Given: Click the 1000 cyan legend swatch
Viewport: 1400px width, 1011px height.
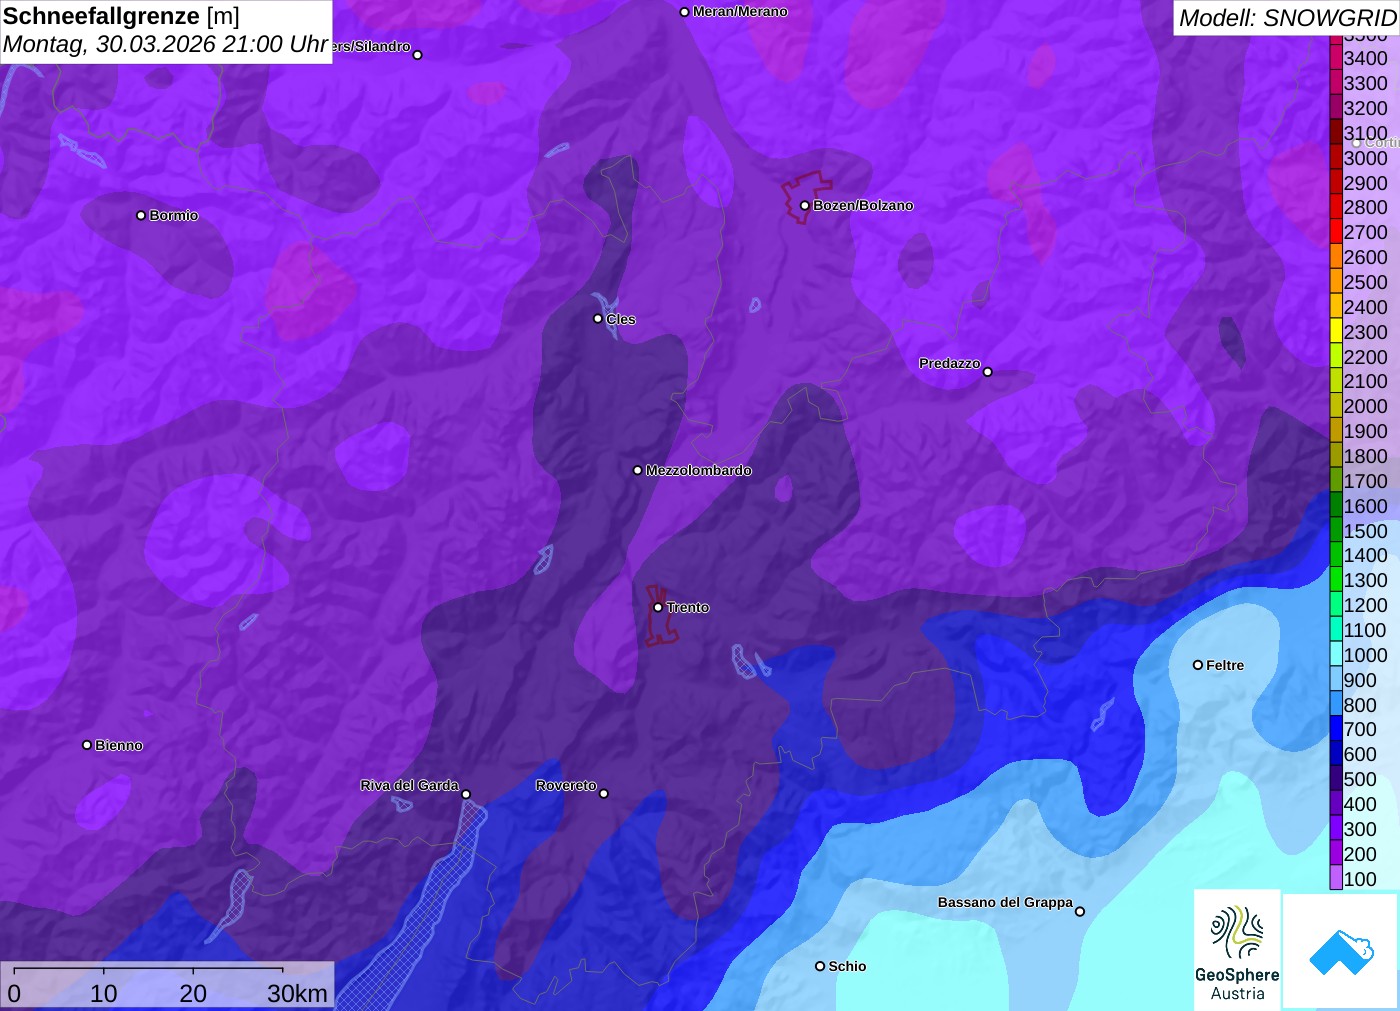Looking at the screenshot, I should pyautogui.click(x=1336, y=655).
